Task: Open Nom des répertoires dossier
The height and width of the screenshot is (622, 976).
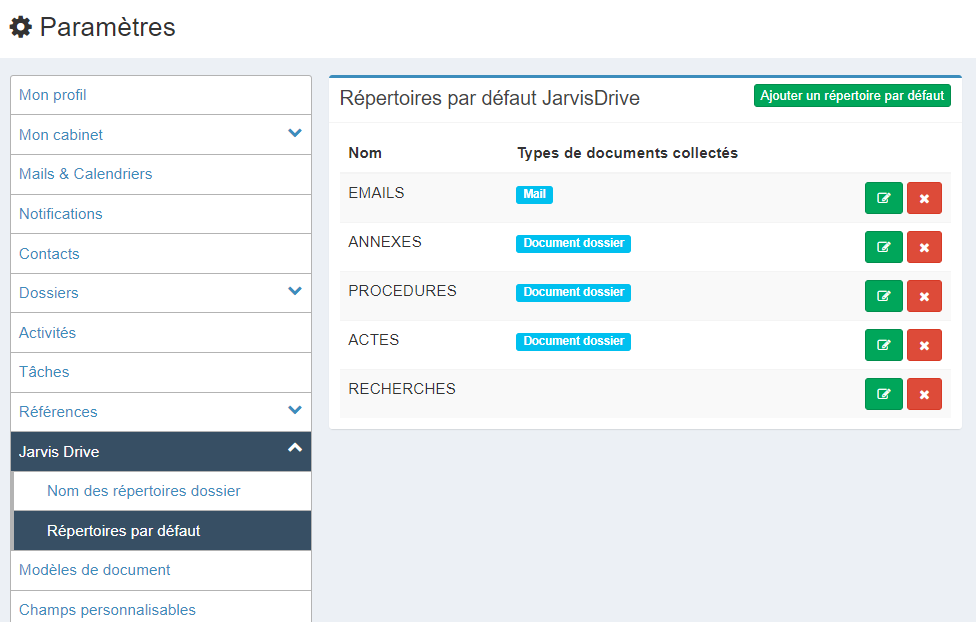Action: [162, 491]
